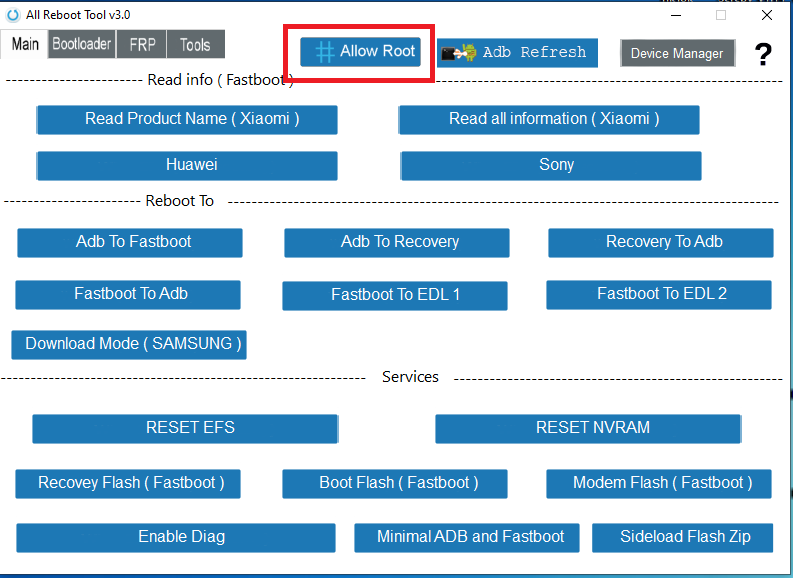
Task: Click Fastboot To EDL 1
Action: click(x=395, y=295)
